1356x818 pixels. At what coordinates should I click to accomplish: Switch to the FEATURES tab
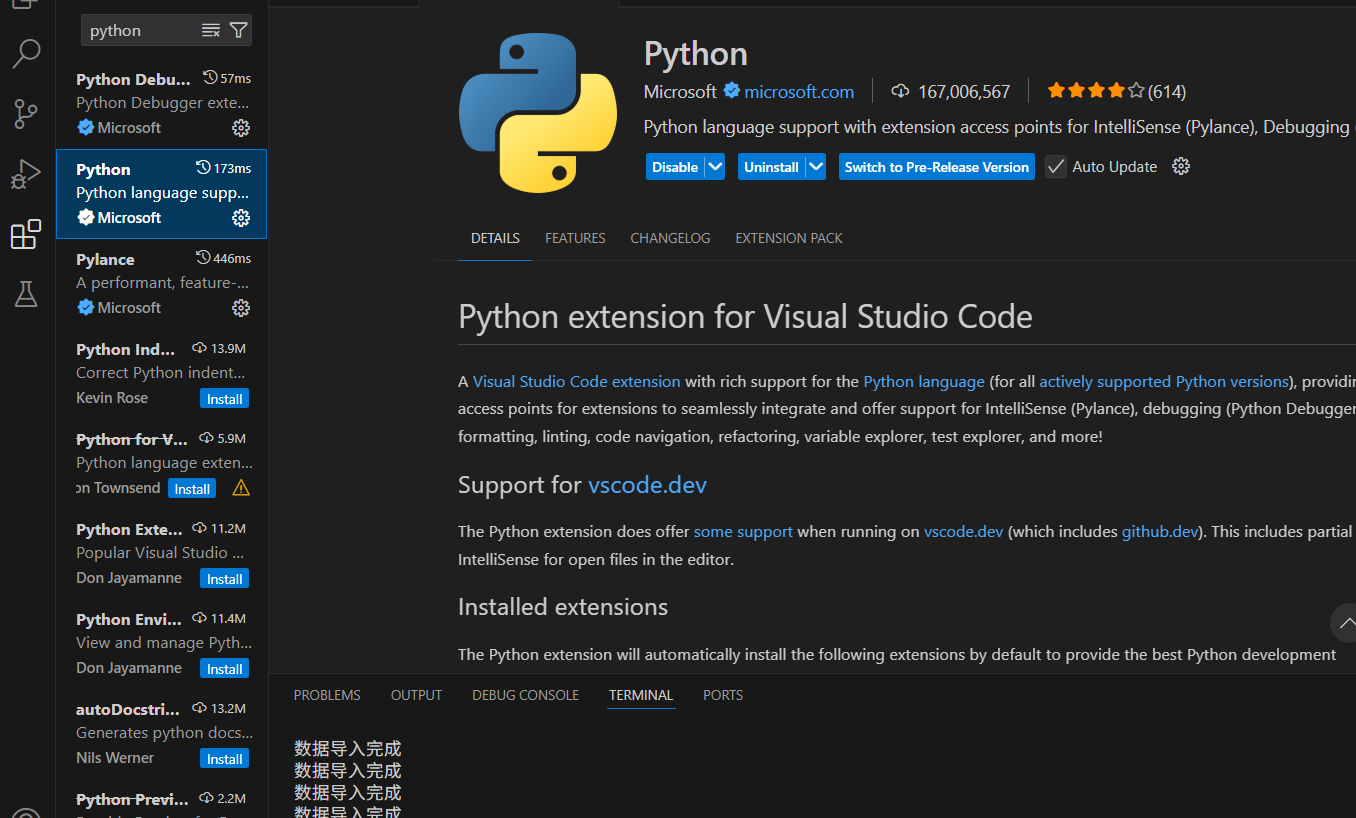[575, 238]
